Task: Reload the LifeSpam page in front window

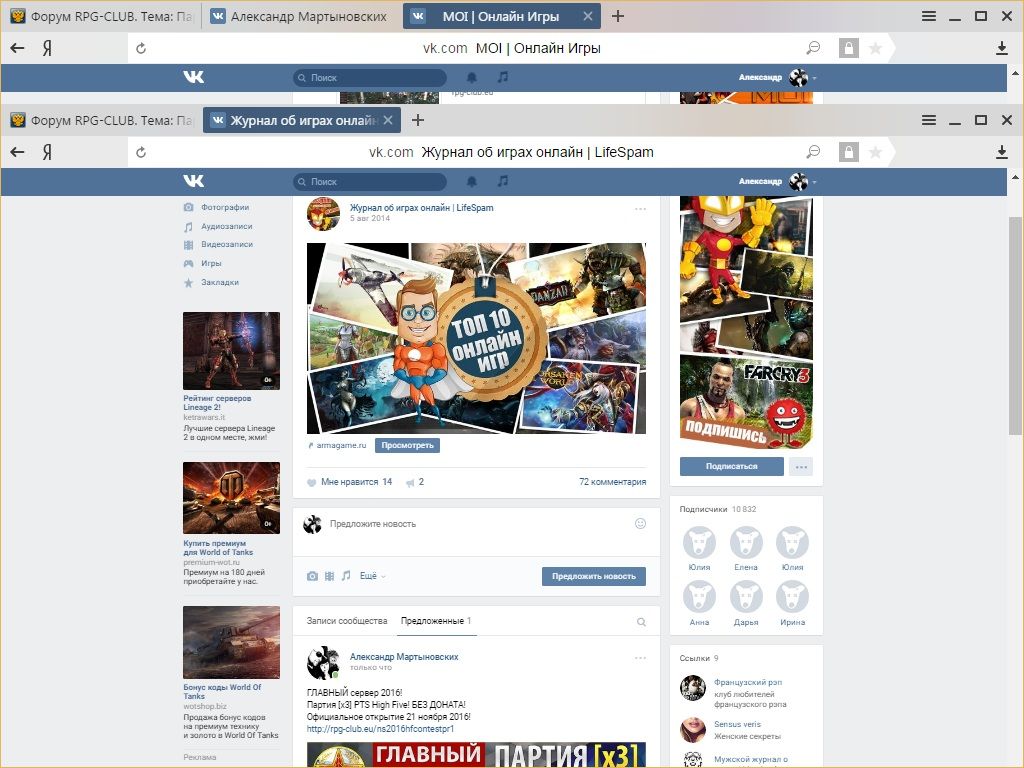Action: tap(141, 153)
